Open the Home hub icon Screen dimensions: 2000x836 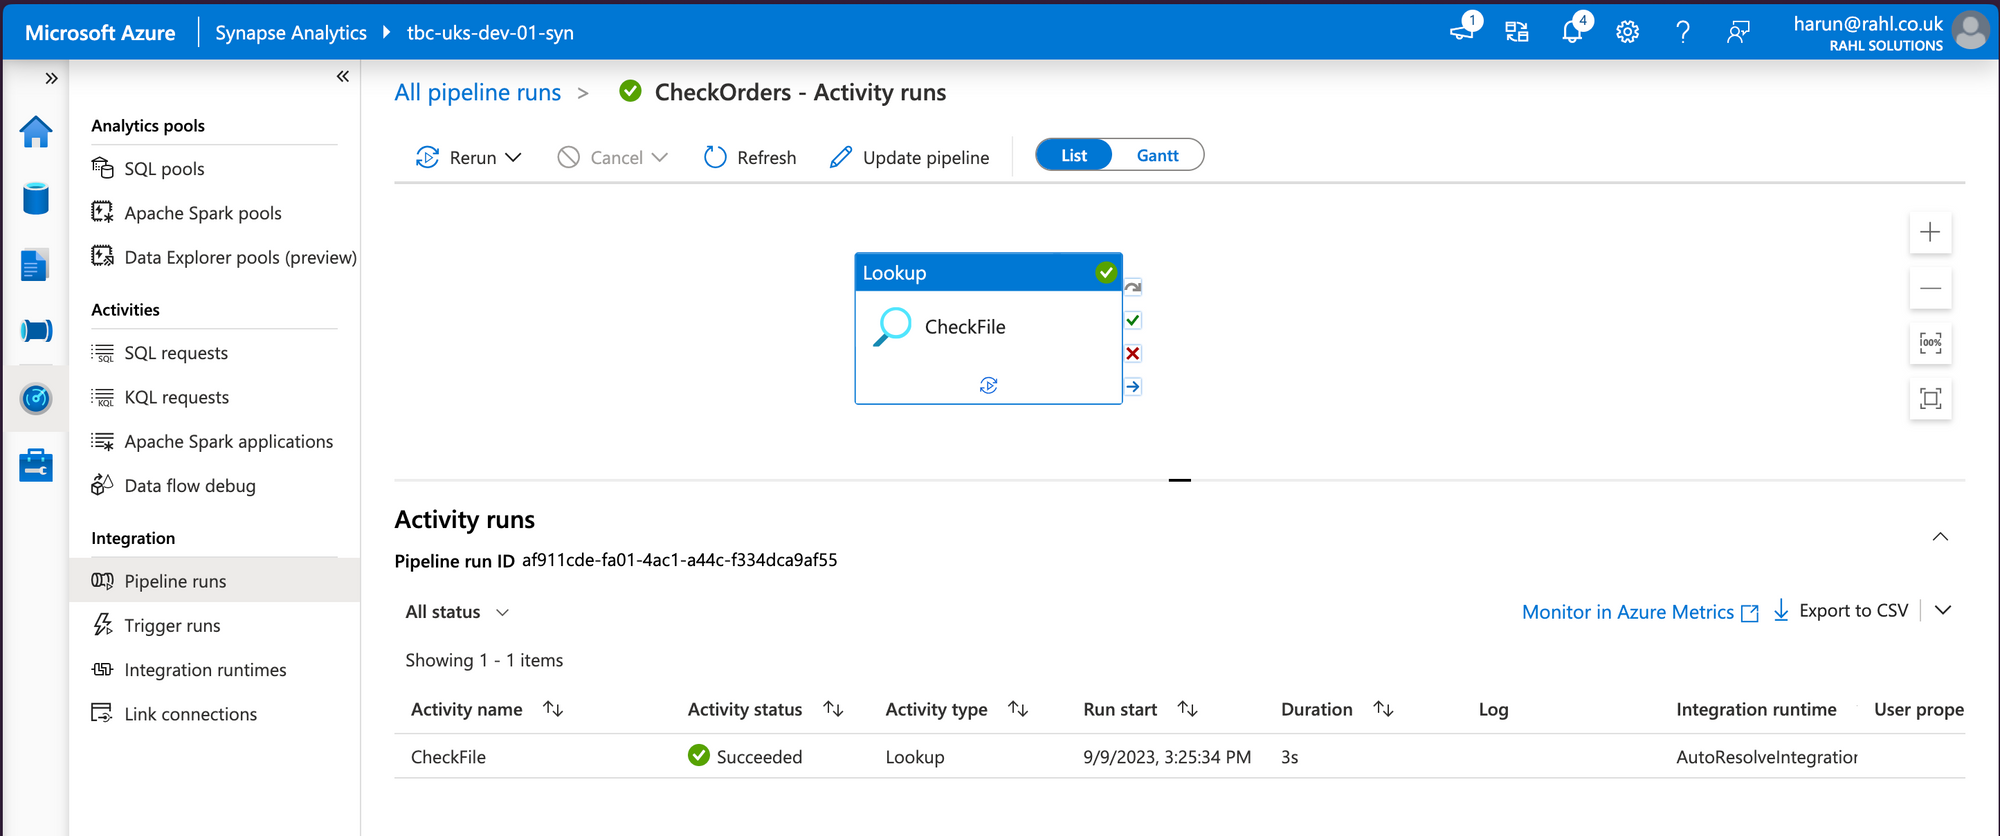(x=36, y=131)
